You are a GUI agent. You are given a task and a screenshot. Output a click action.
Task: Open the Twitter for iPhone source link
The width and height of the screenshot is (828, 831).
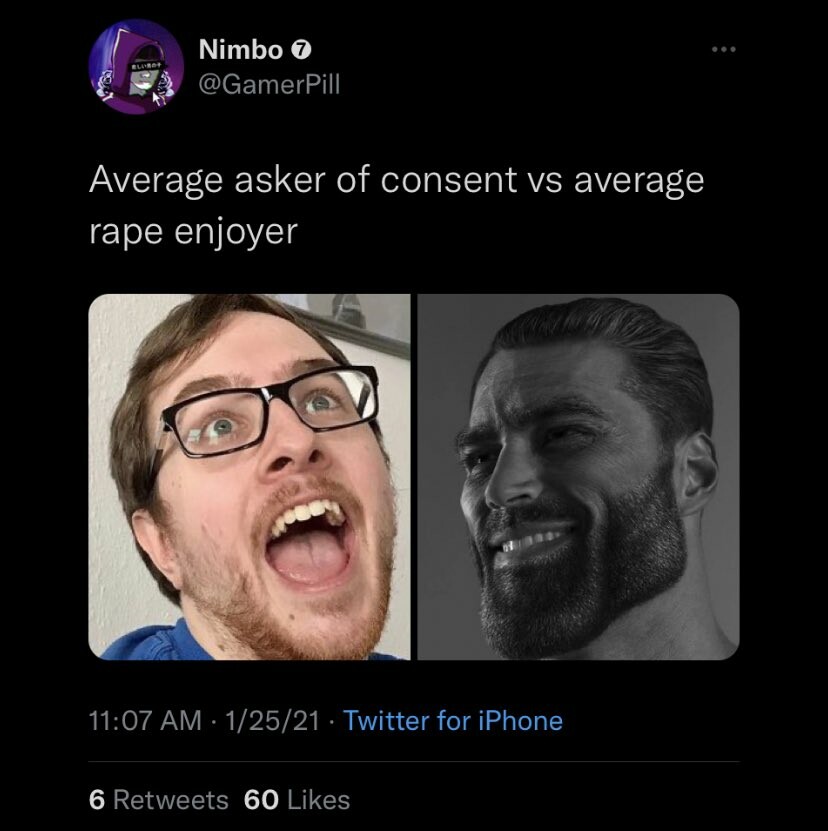click(453, 721)
